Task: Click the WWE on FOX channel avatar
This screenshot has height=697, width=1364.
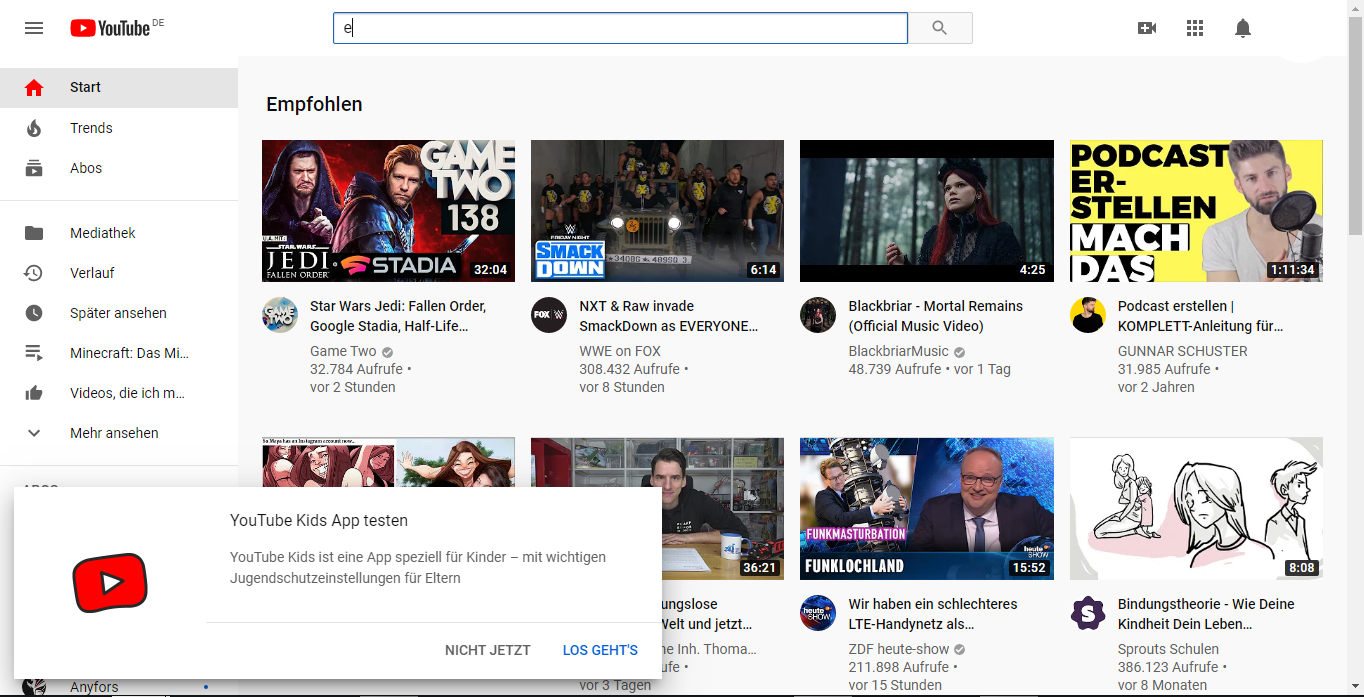Action: [x=549, y=315]
